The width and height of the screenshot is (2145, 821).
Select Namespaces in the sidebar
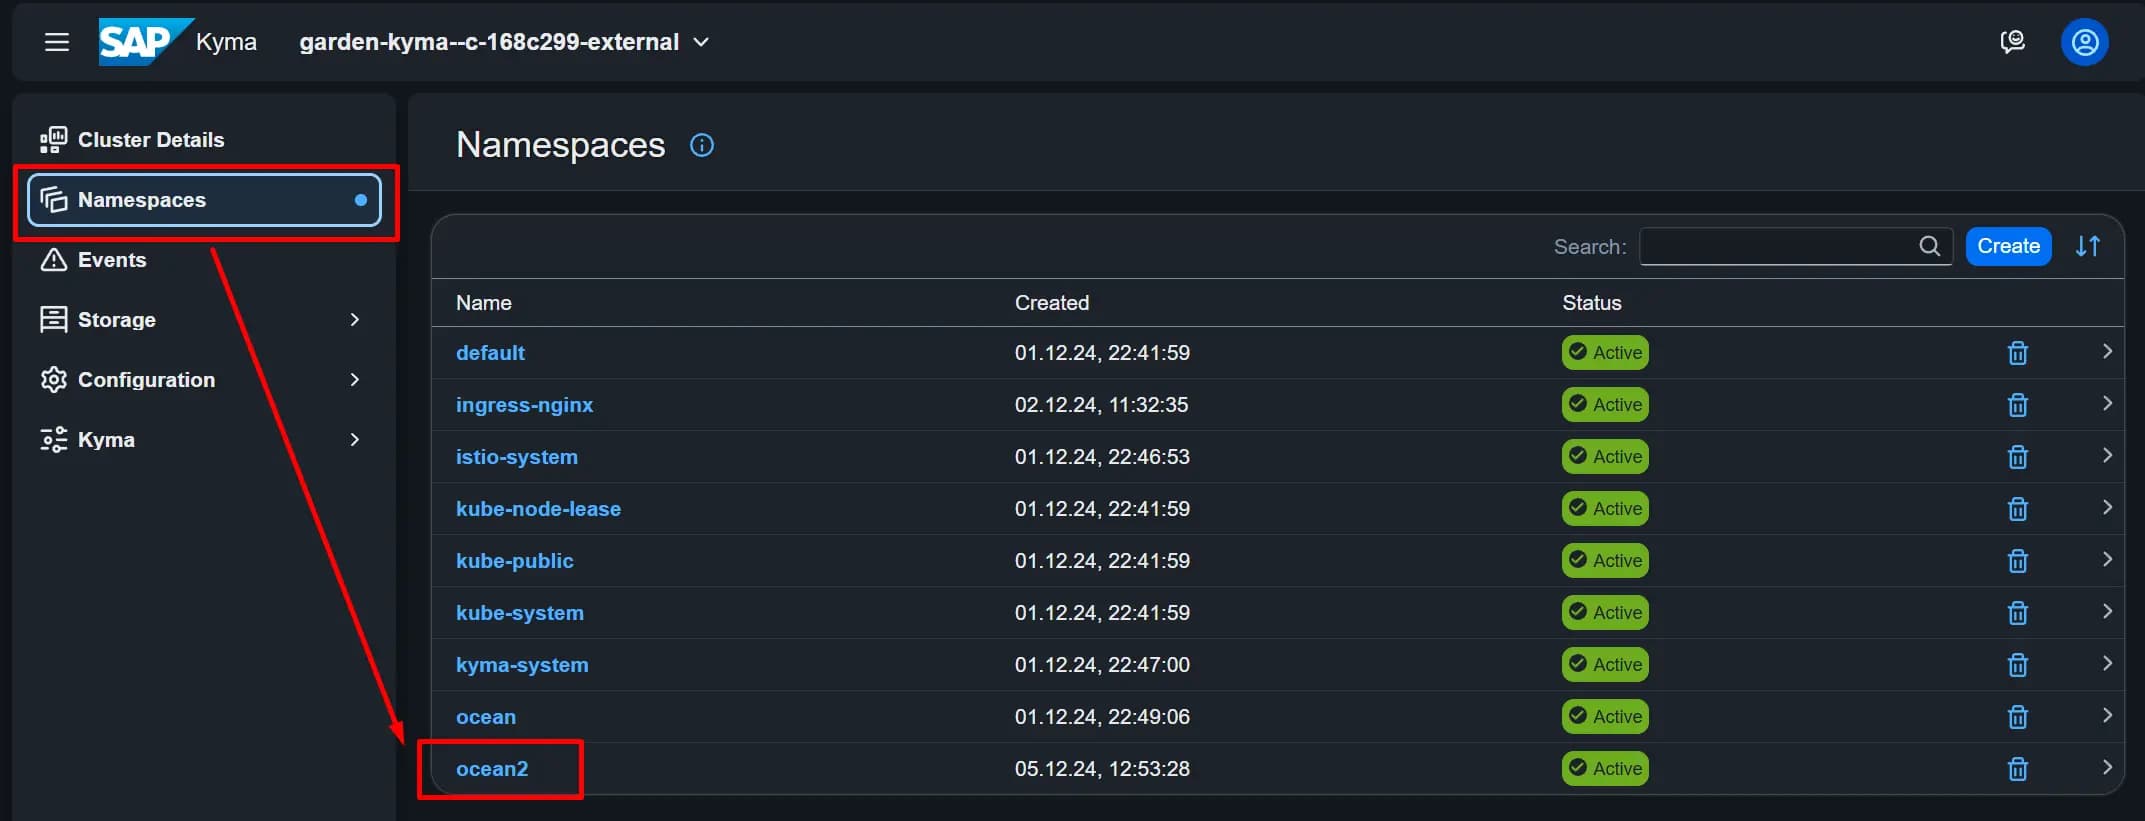click(204, 200)
